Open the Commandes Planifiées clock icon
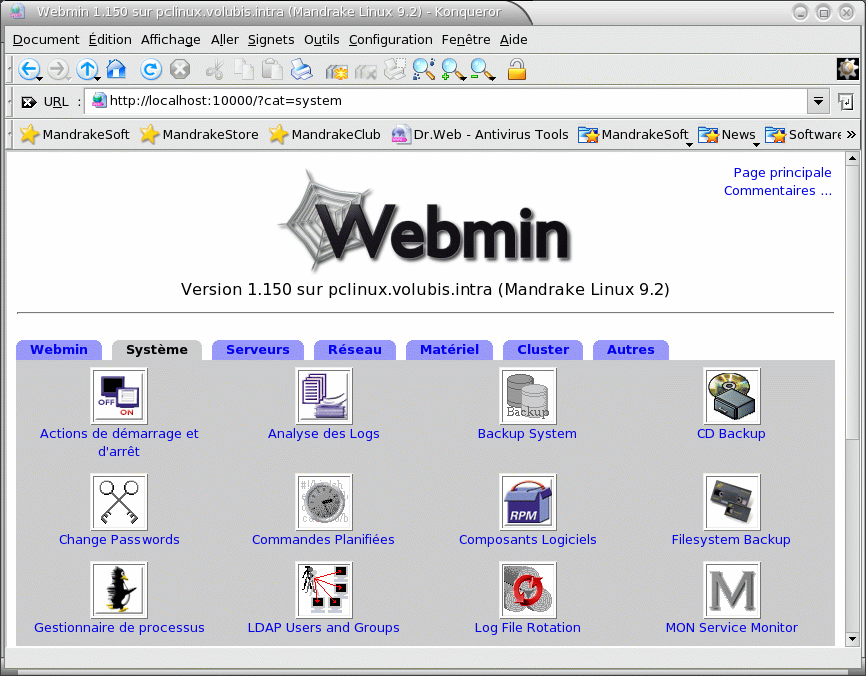The width and height of the screenshot is (866, 676). coord(324,502)
